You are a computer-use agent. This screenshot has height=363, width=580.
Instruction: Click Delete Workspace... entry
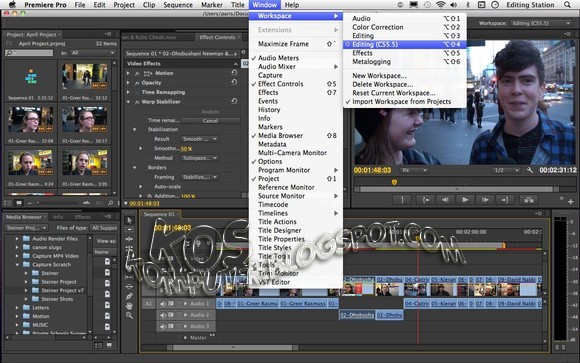[405, 84]
